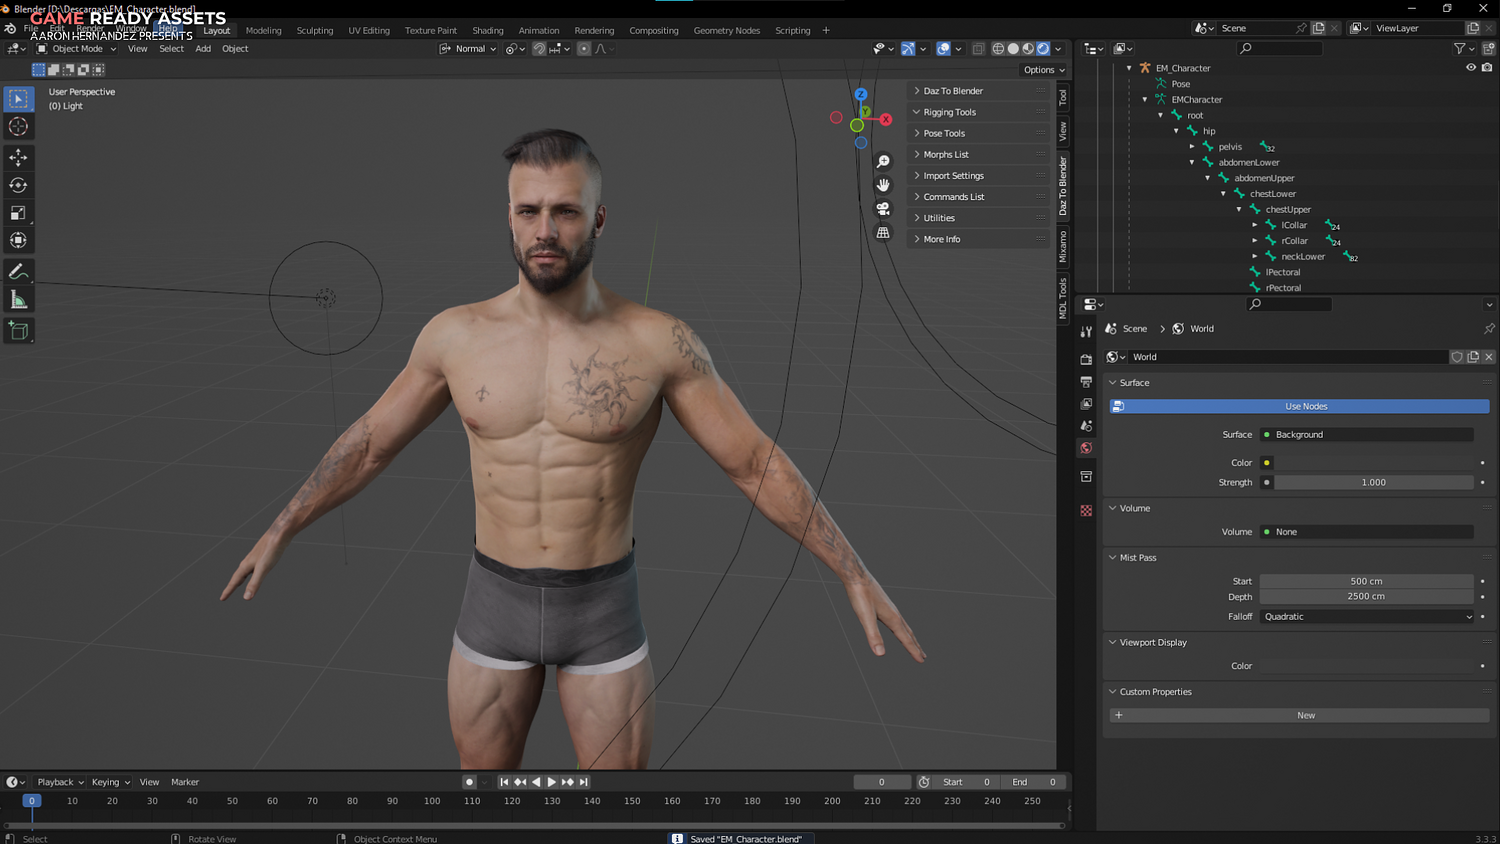Switch to the Sculpting workspace tab
Viewport: 1500px width, 844px height.
point(315,31)
